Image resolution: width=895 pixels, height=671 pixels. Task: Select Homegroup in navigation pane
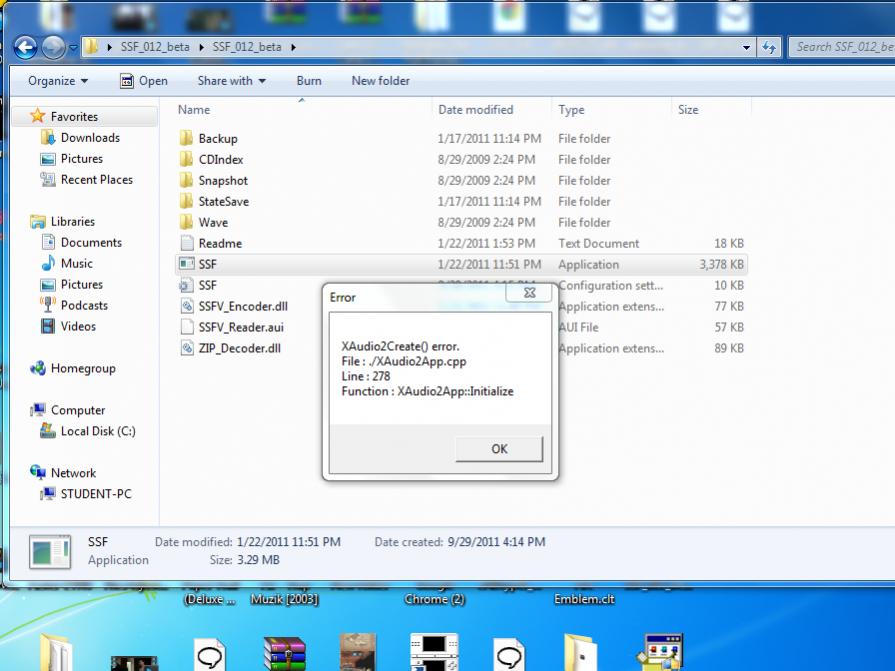(83, 369)
